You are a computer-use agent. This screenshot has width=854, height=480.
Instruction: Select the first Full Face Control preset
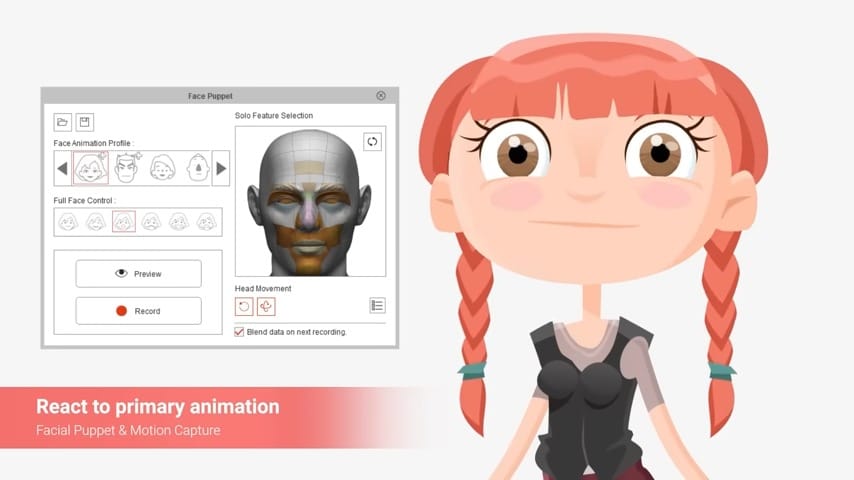pyautogui.click(x=68, y=222)
